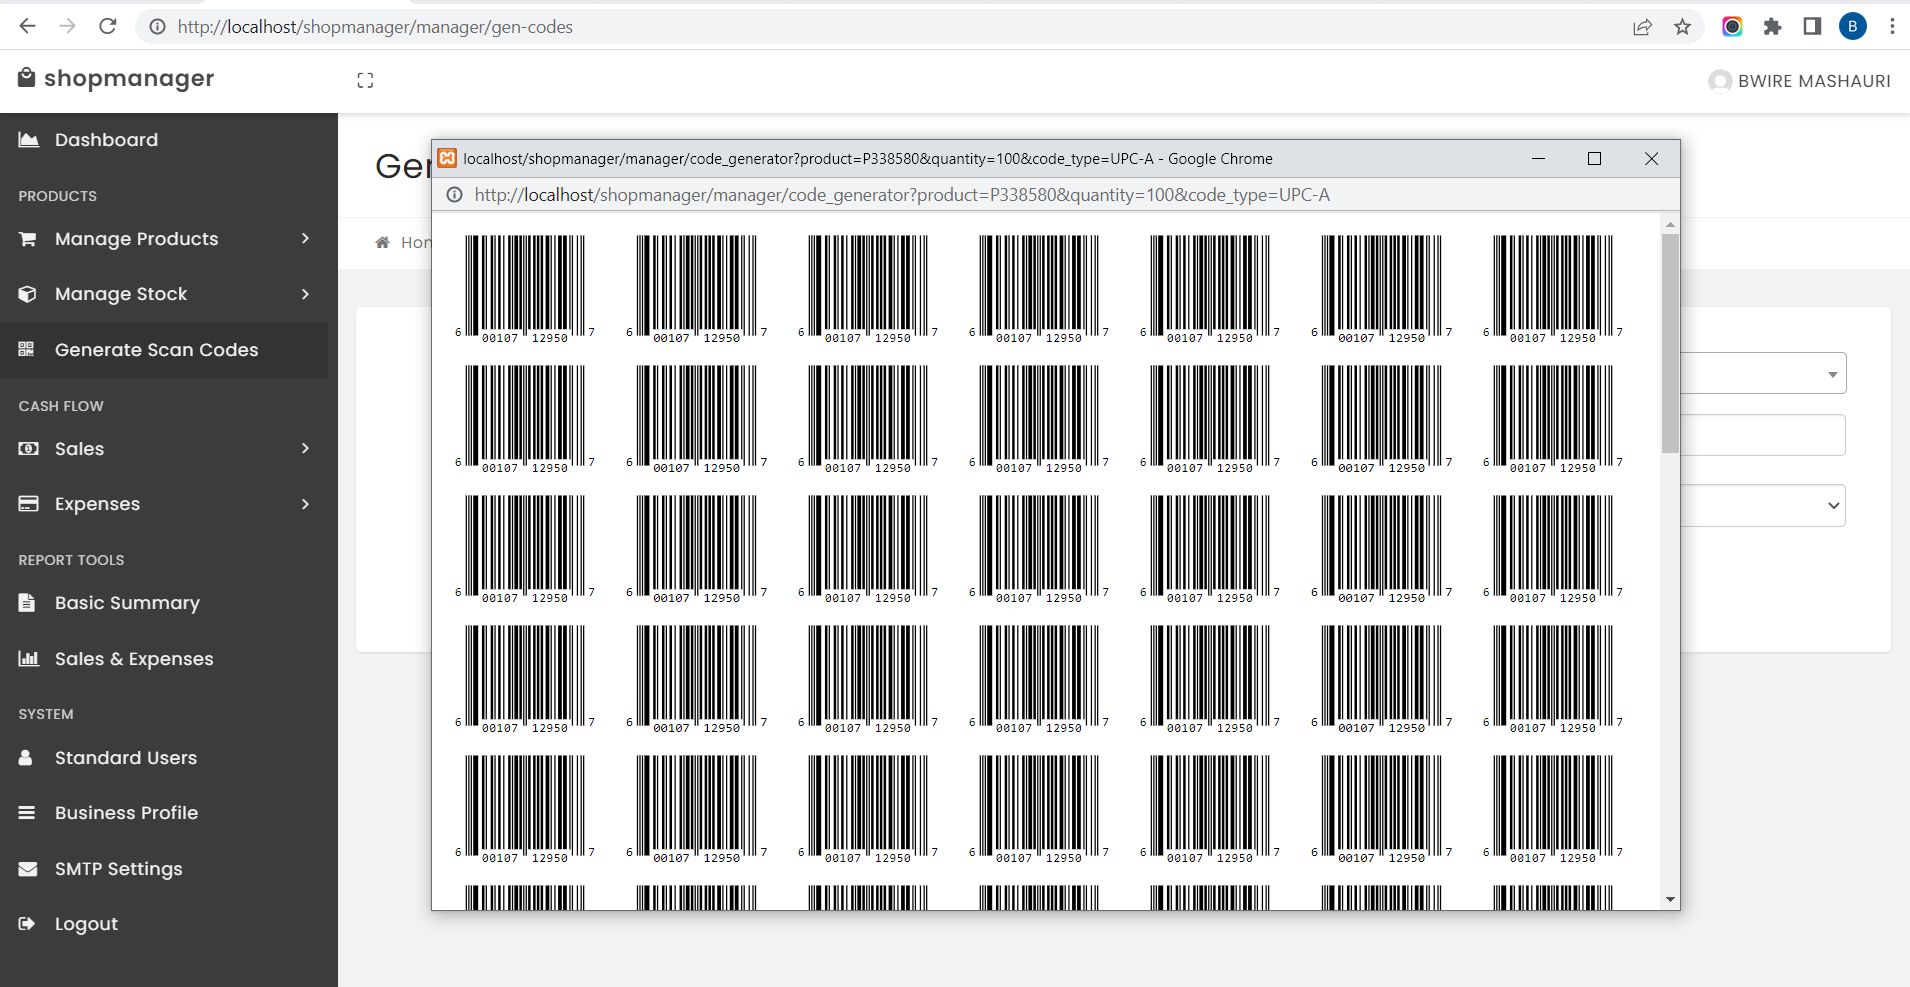Click the SMTP Settings envelope icon

(x=28, y=869)
